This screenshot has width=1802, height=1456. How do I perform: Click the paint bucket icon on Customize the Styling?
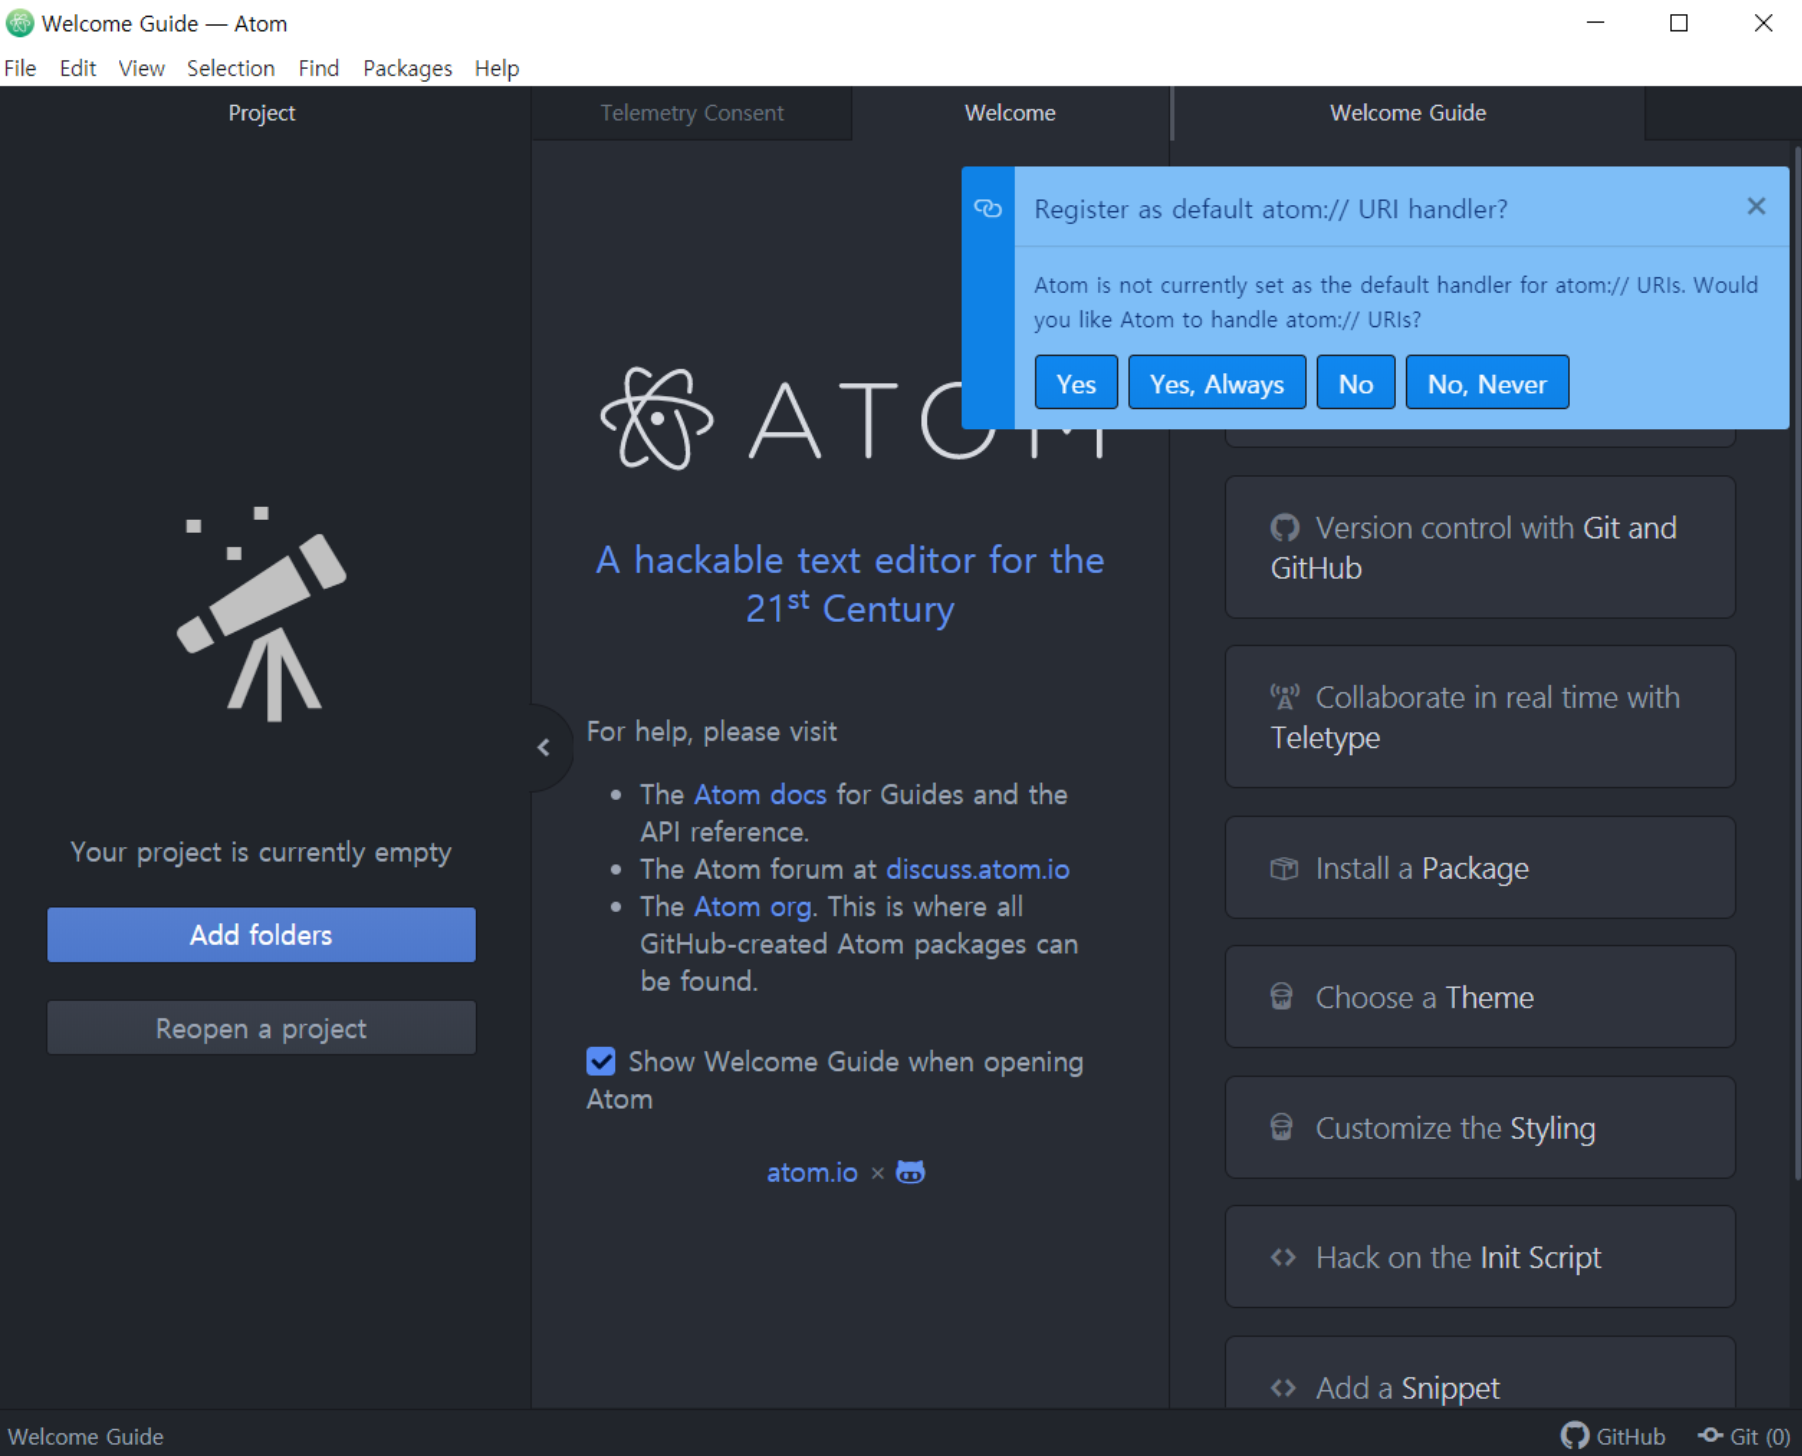pyautogui.click(x=1282, y=1127)
